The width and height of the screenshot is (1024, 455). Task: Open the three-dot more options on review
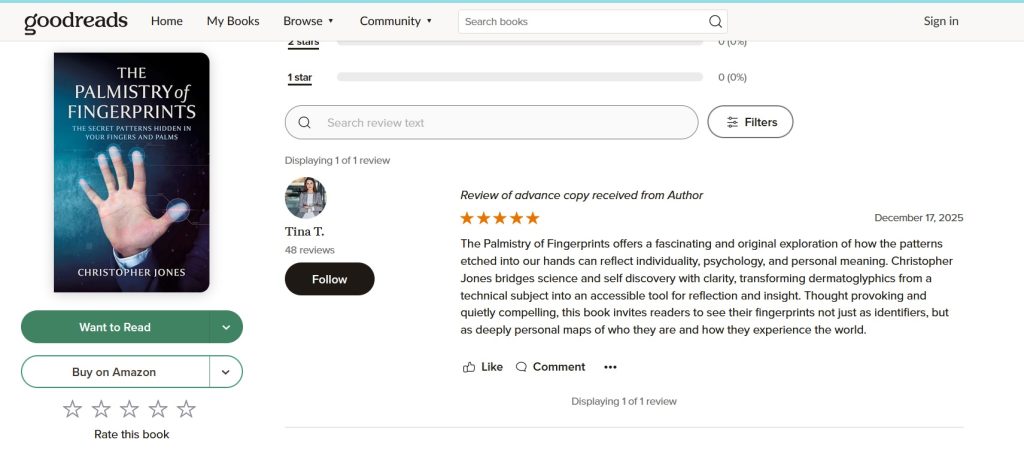click(x=610, y=367)
